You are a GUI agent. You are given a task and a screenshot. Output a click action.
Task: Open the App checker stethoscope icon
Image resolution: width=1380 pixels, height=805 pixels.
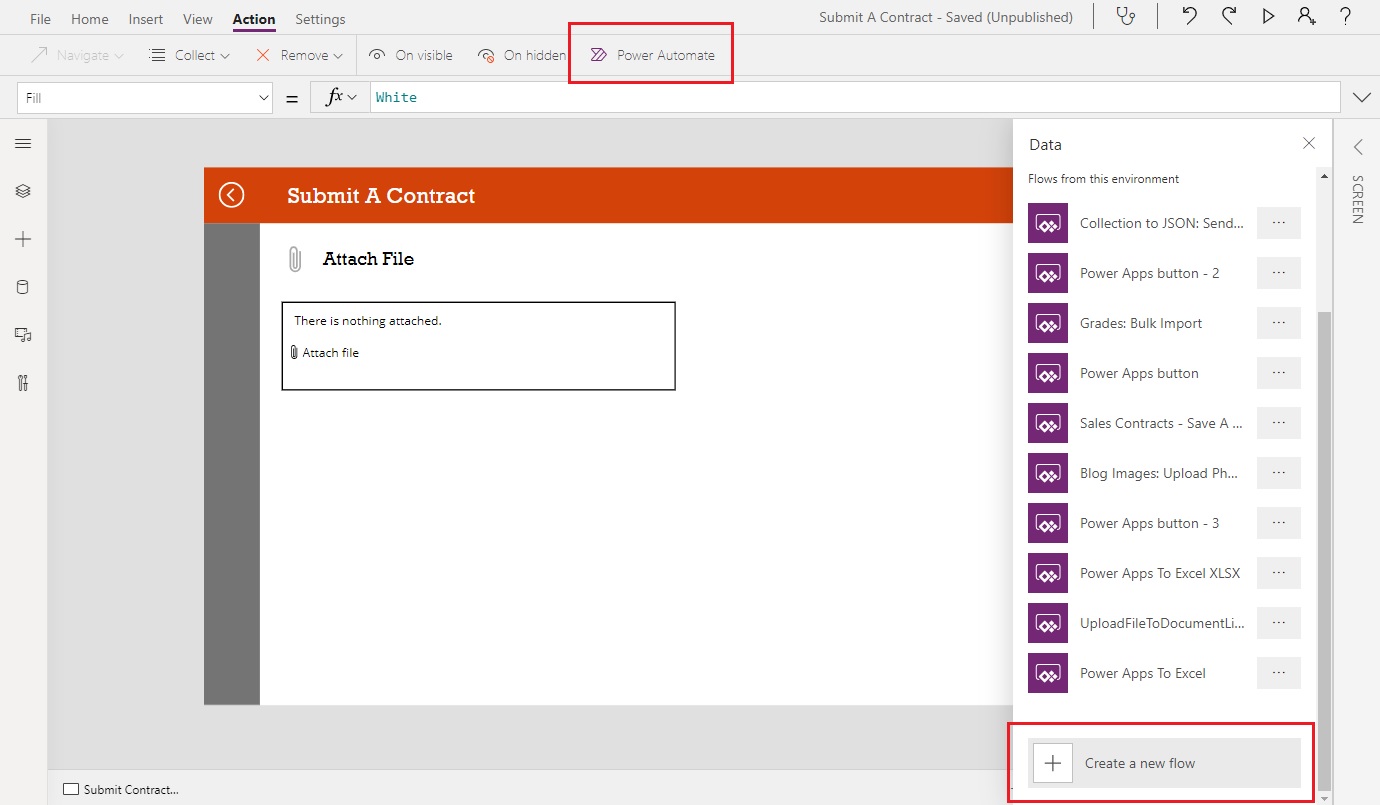point(1126,16)
